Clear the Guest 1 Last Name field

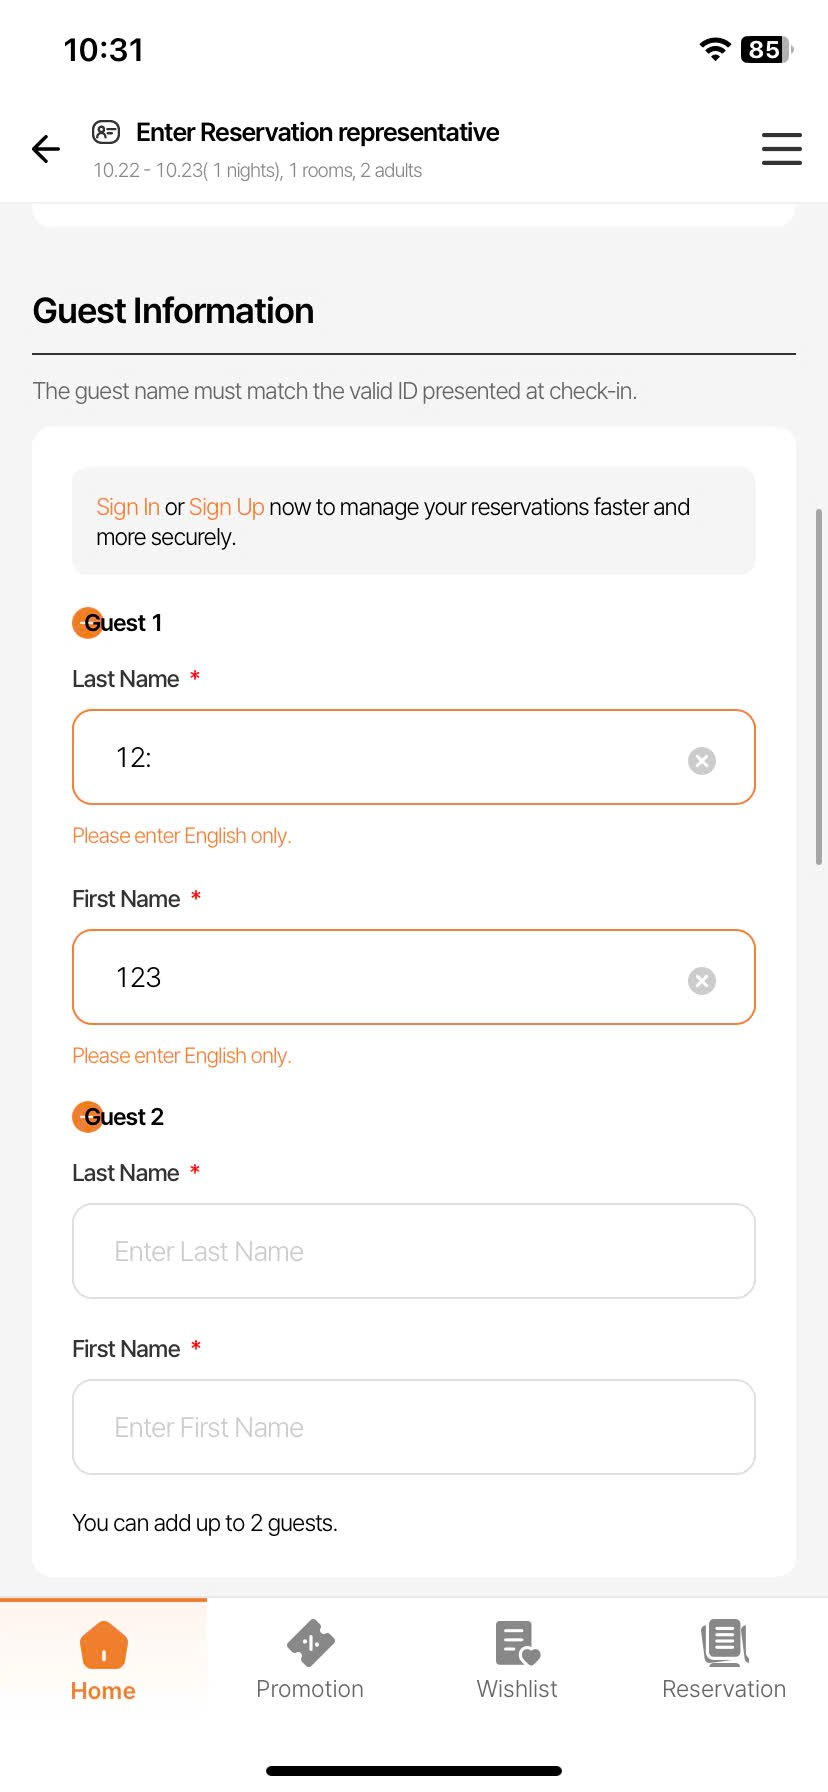coord(702,761)
